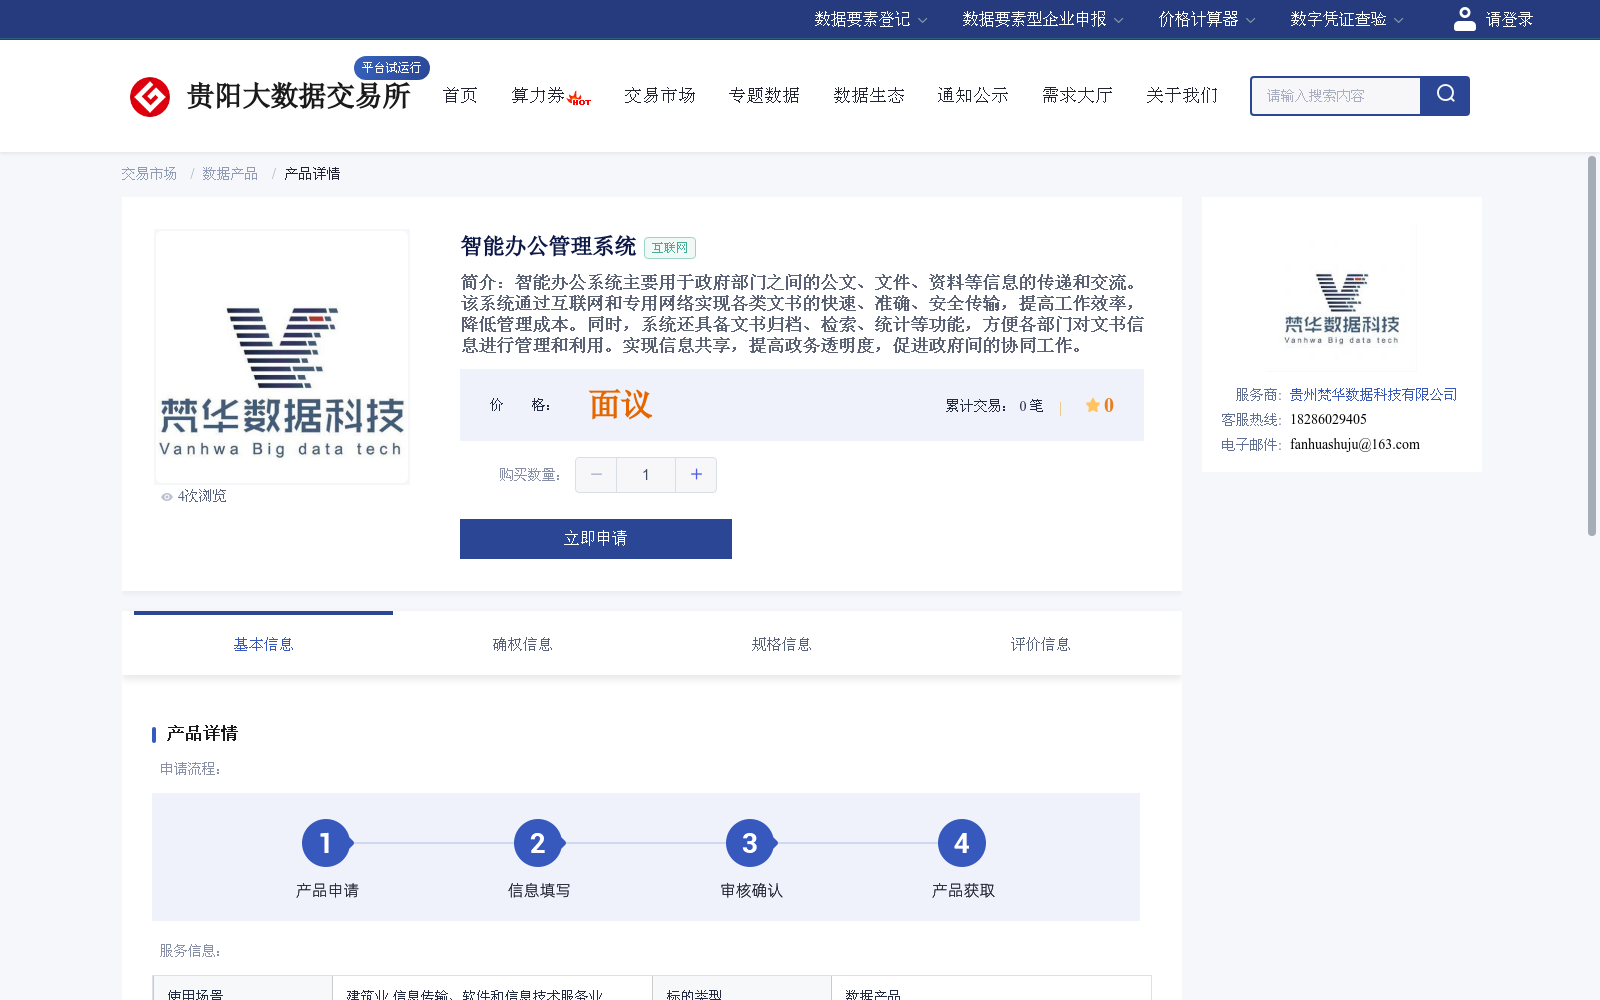The image size is (1600, 1000).
Task: Click the page vertical scrollbar
Action: point(1592,345)
